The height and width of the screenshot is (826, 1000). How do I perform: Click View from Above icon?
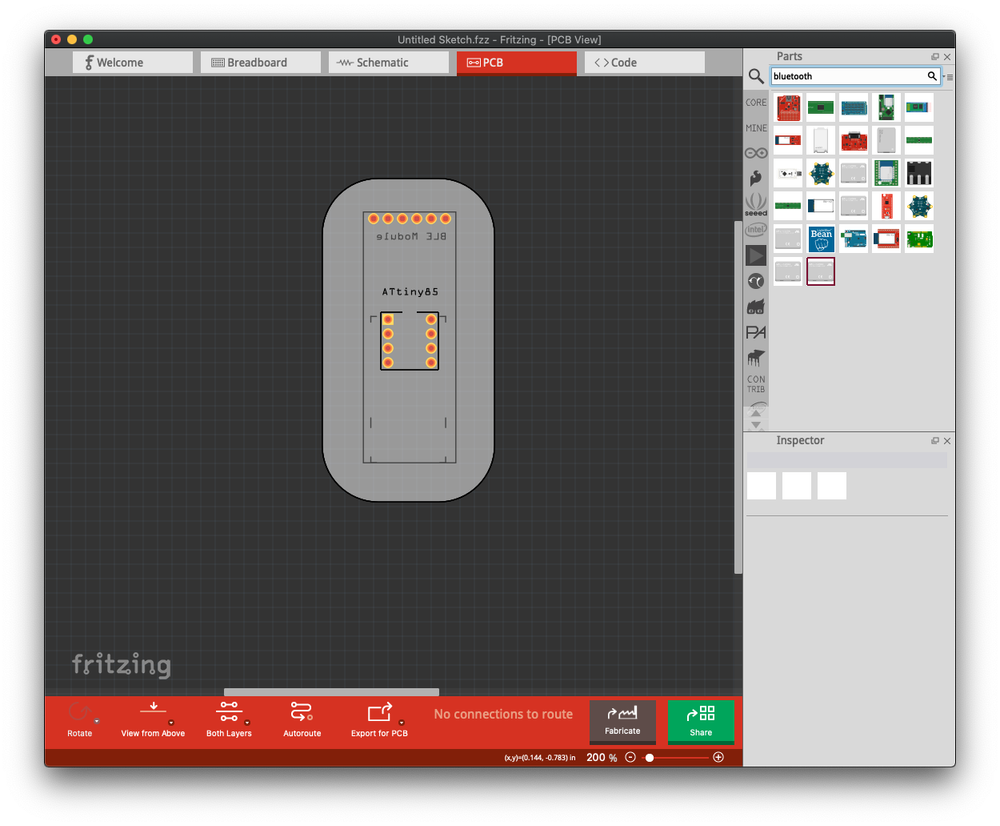pyautogui.click(x=153, y=709)
